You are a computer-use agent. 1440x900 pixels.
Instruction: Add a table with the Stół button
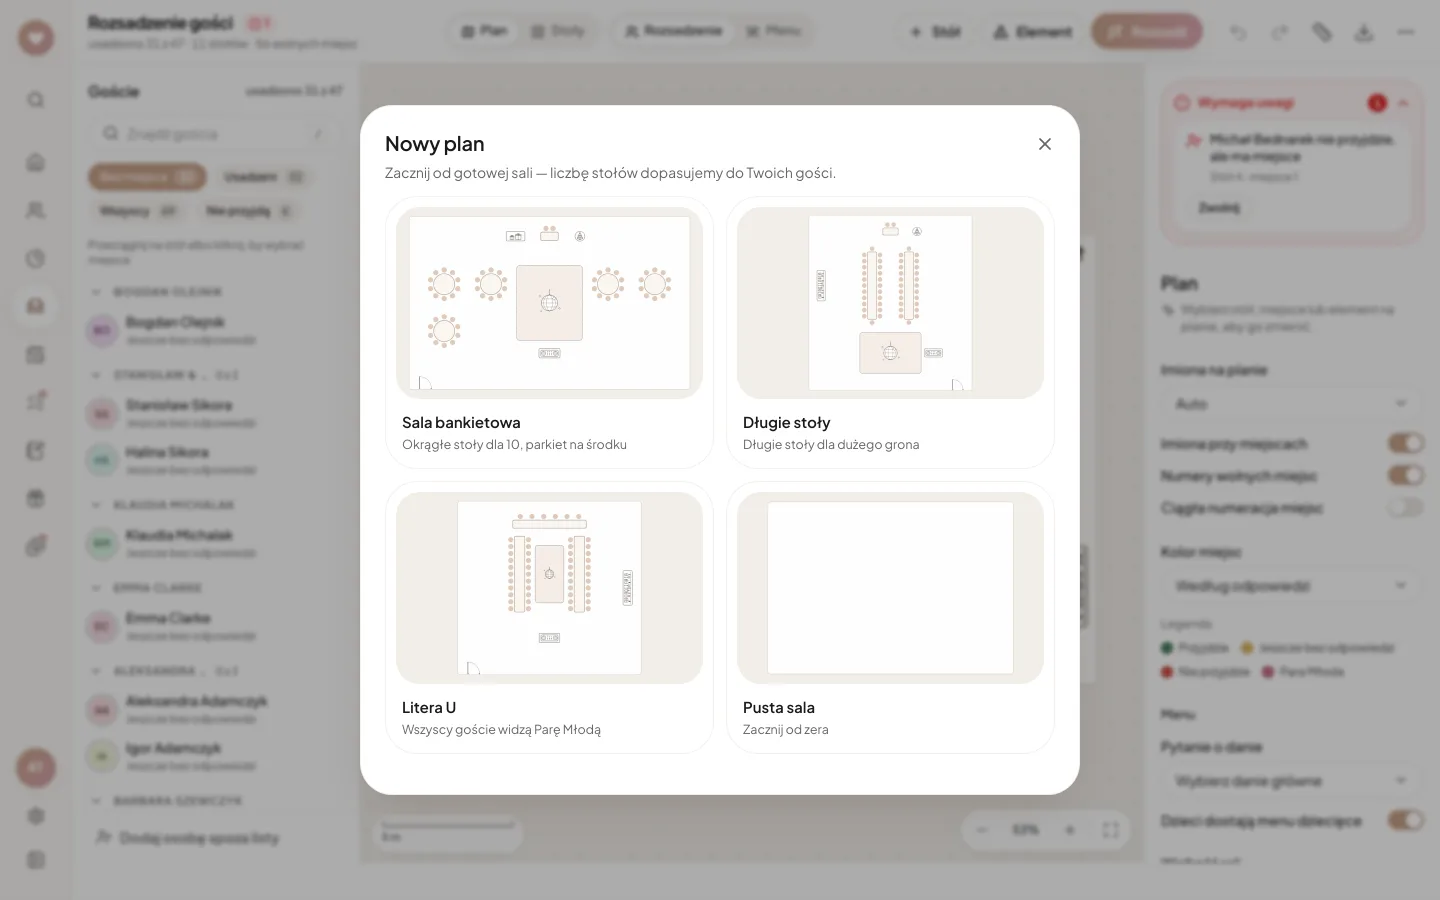click(x=935, y=32)
